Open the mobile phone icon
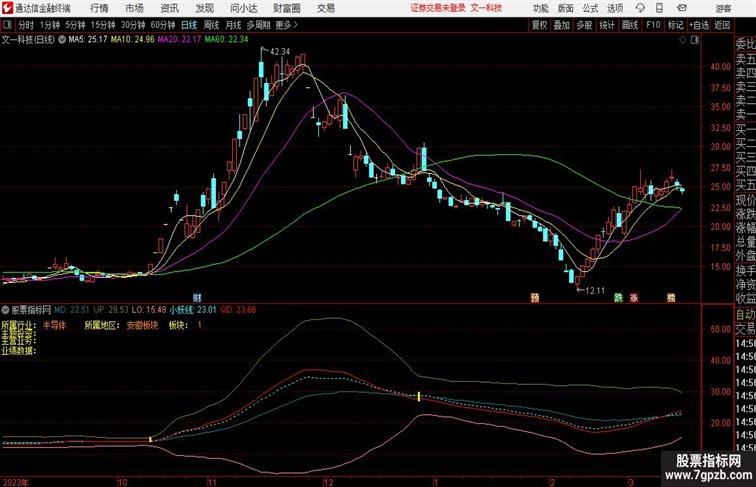The width and height of the screenshot is (756, 487). [x=660, y=8]
